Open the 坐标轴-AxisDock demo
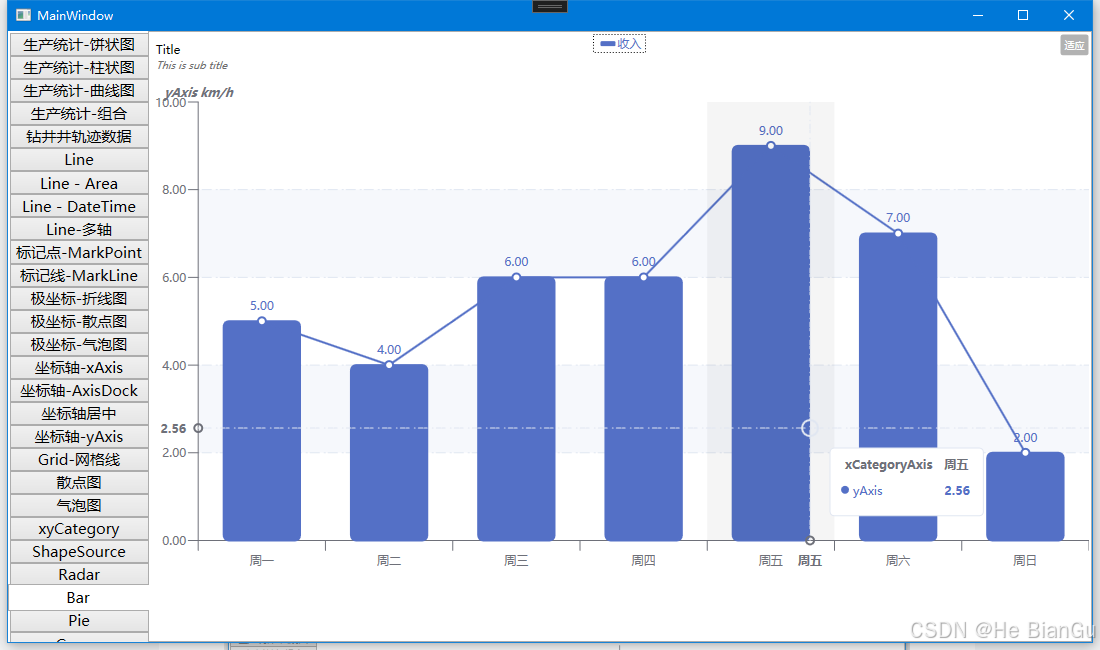1100x650 pixels. [79, 391]
